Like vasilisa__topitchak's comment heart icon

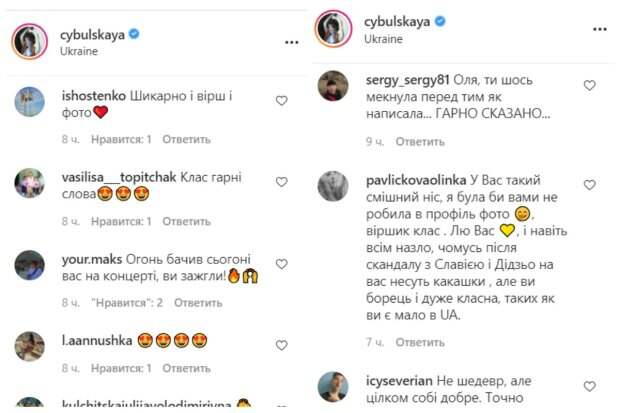click(282, 182)
